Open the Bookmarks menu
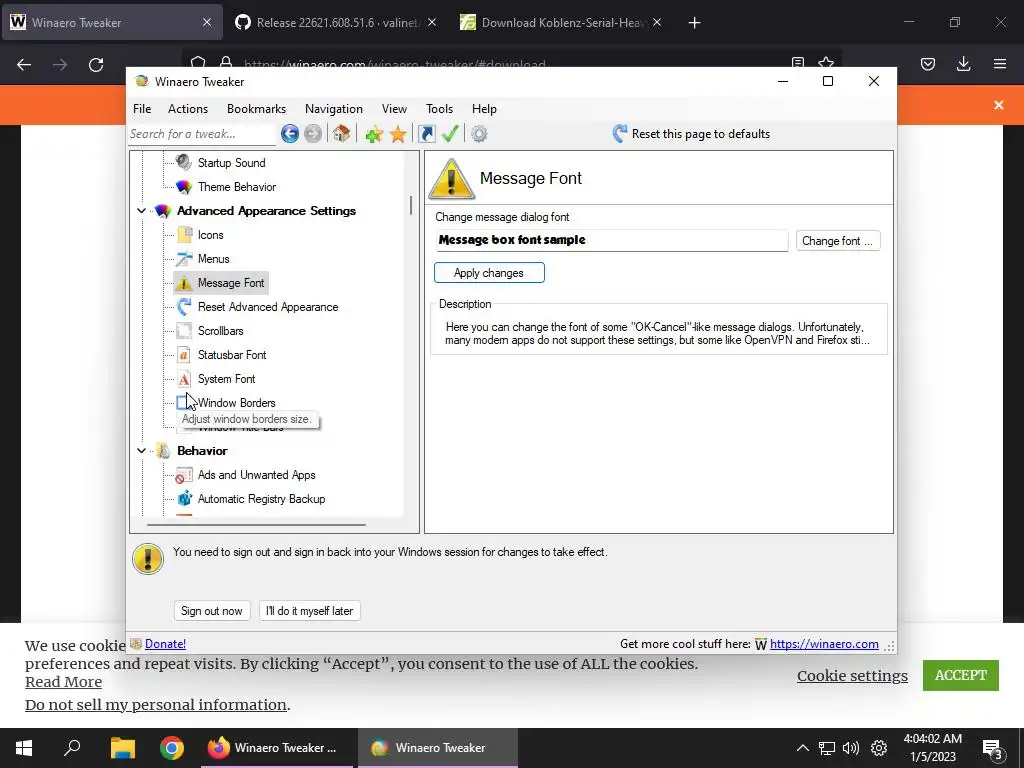This screenshot has height=768, width=1024. (x=257, y=109)
